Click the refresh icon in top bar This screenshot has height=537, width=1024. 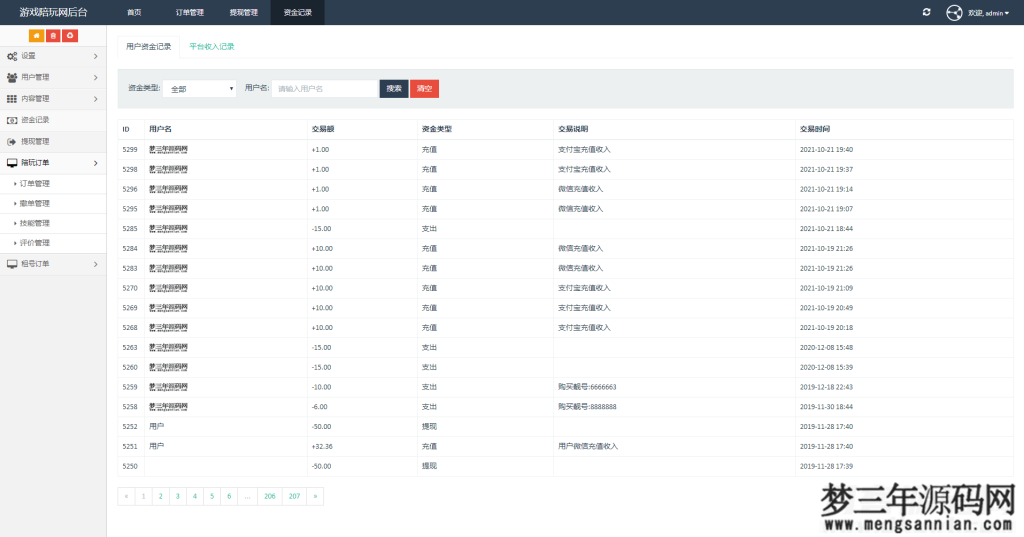pos(926,12)
